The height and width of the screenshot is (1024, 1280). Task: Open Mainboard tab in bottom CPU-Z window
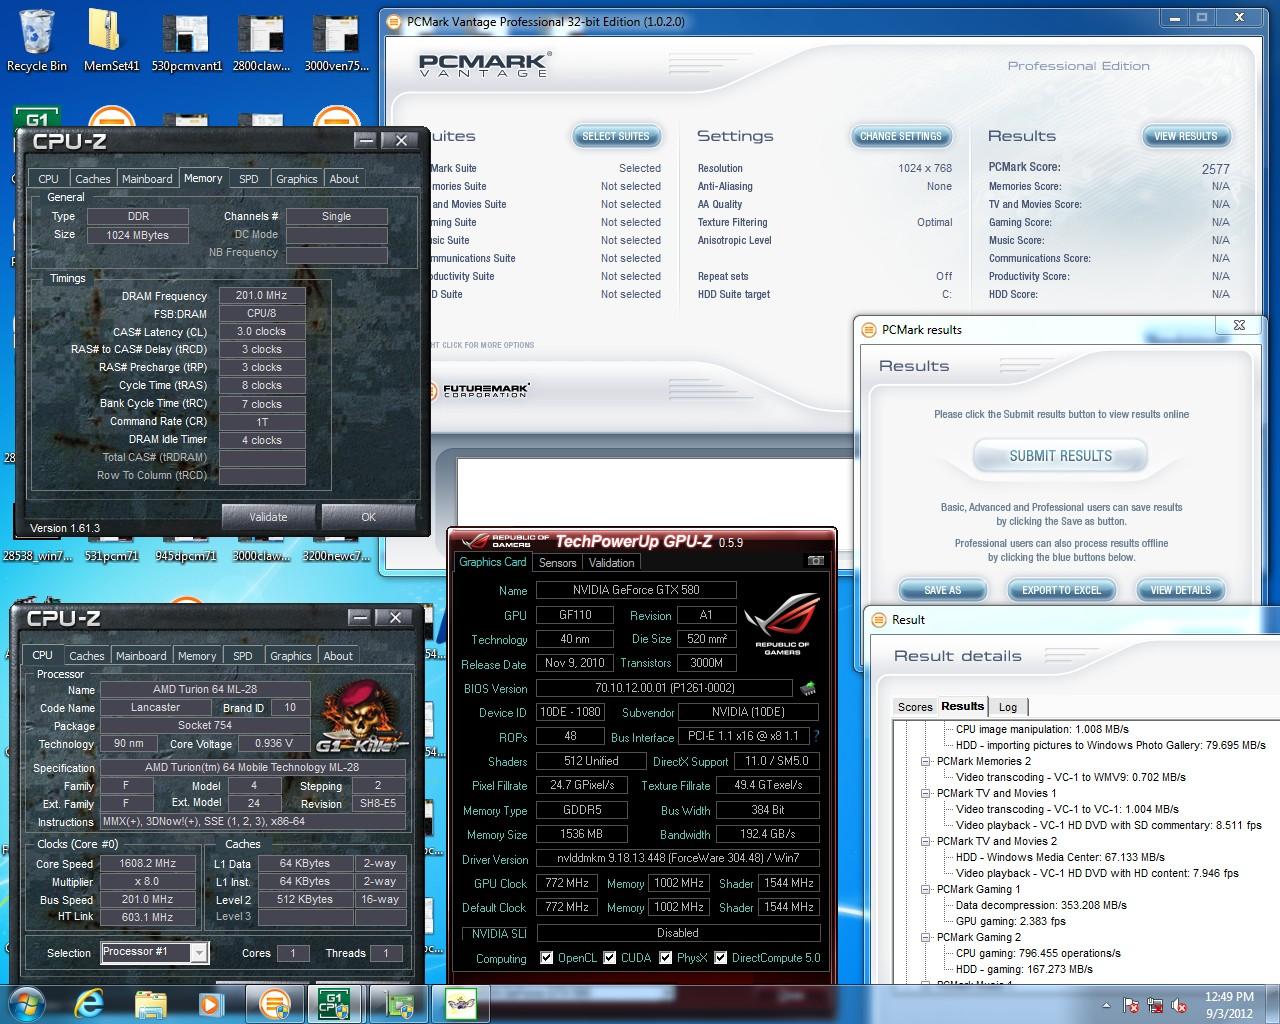[x=141, y=656]
